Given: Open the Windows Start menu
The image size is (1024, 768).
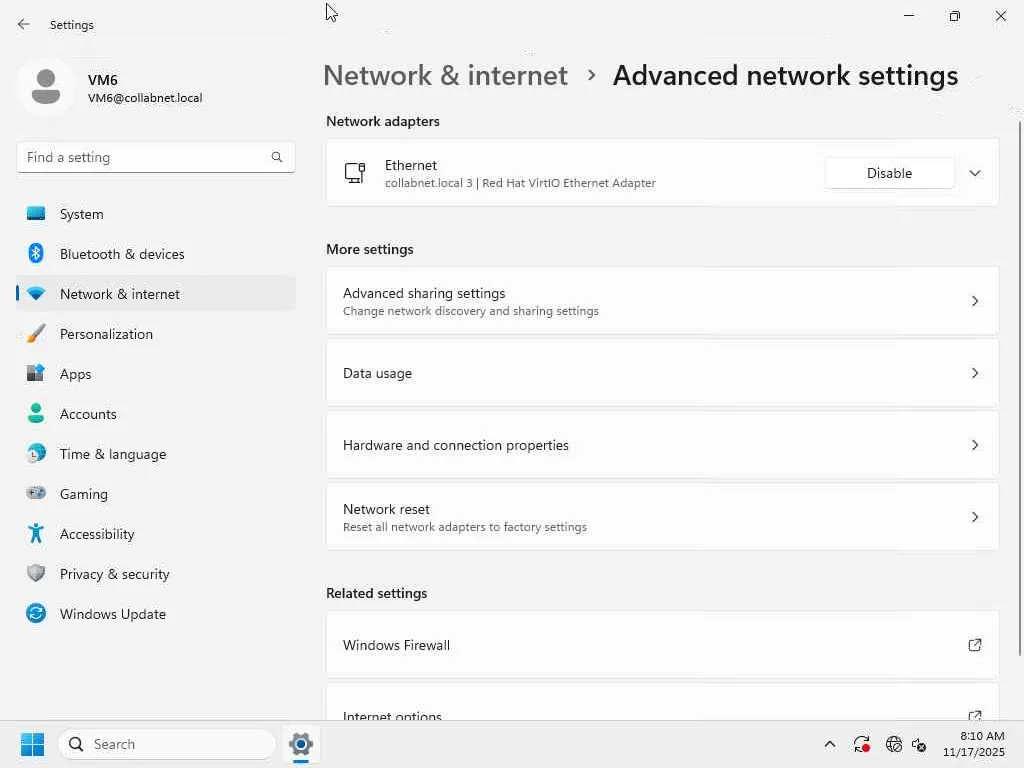Looking at the screenshot, I should pyautogui.click(x=32, y=744).
